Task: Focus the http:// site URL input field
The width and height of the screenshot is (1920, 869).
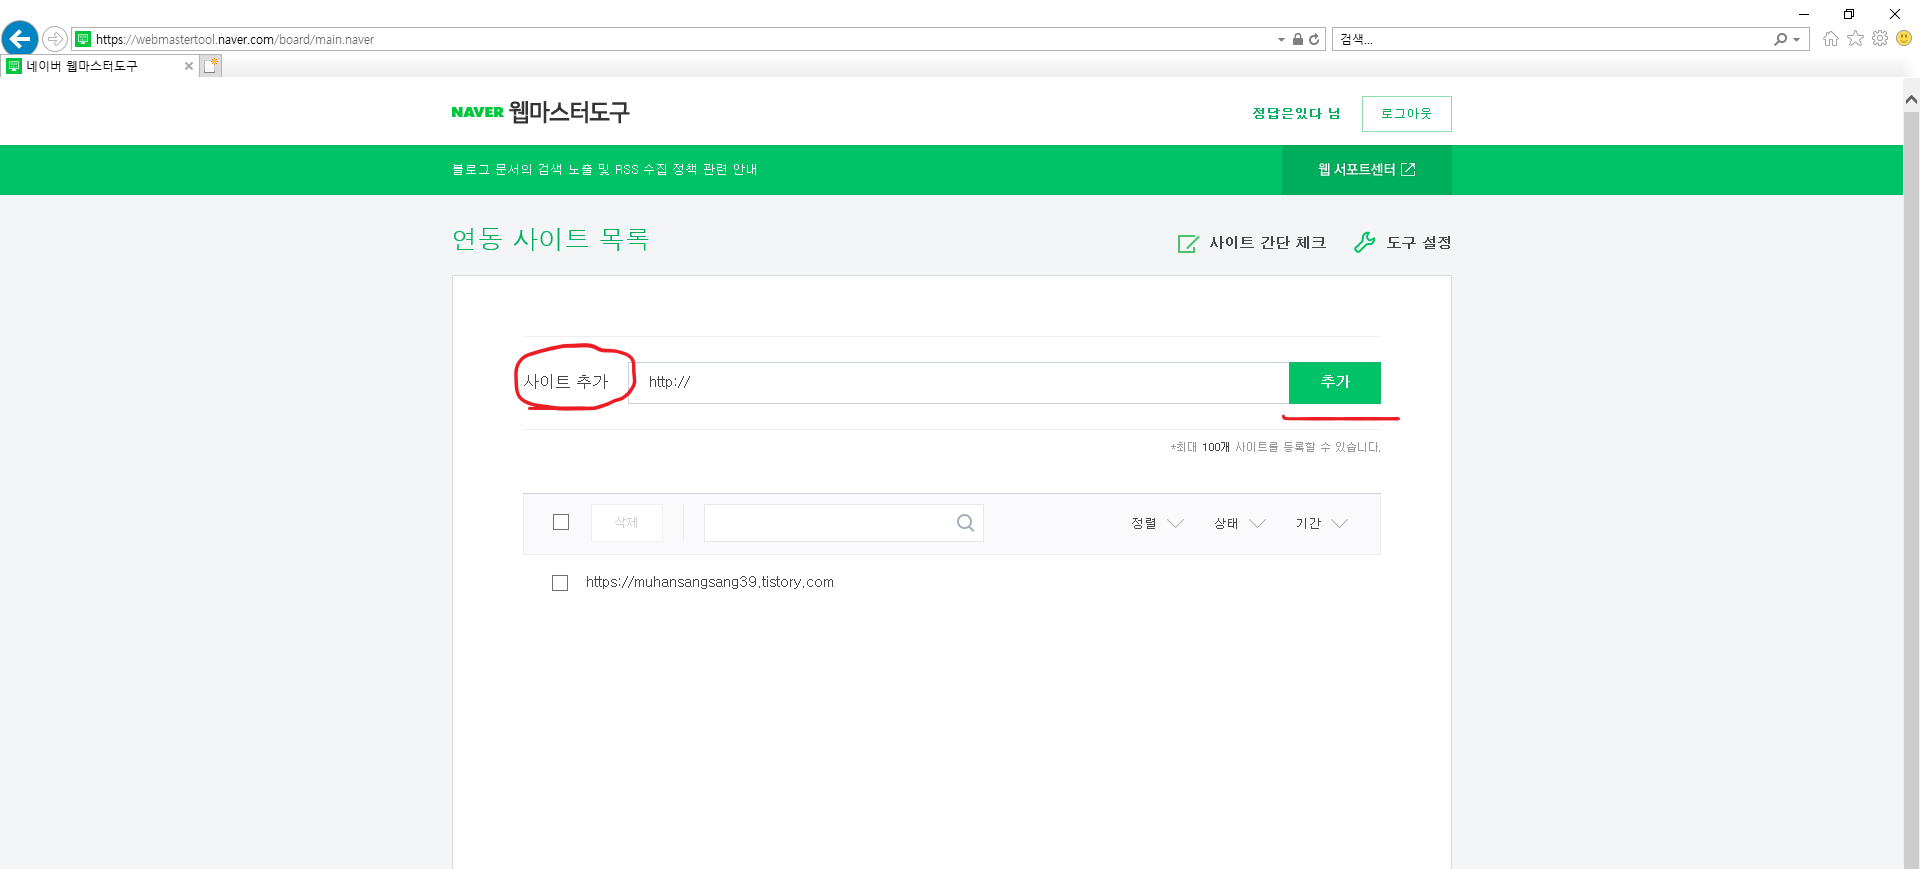Action: coord(958,383)
